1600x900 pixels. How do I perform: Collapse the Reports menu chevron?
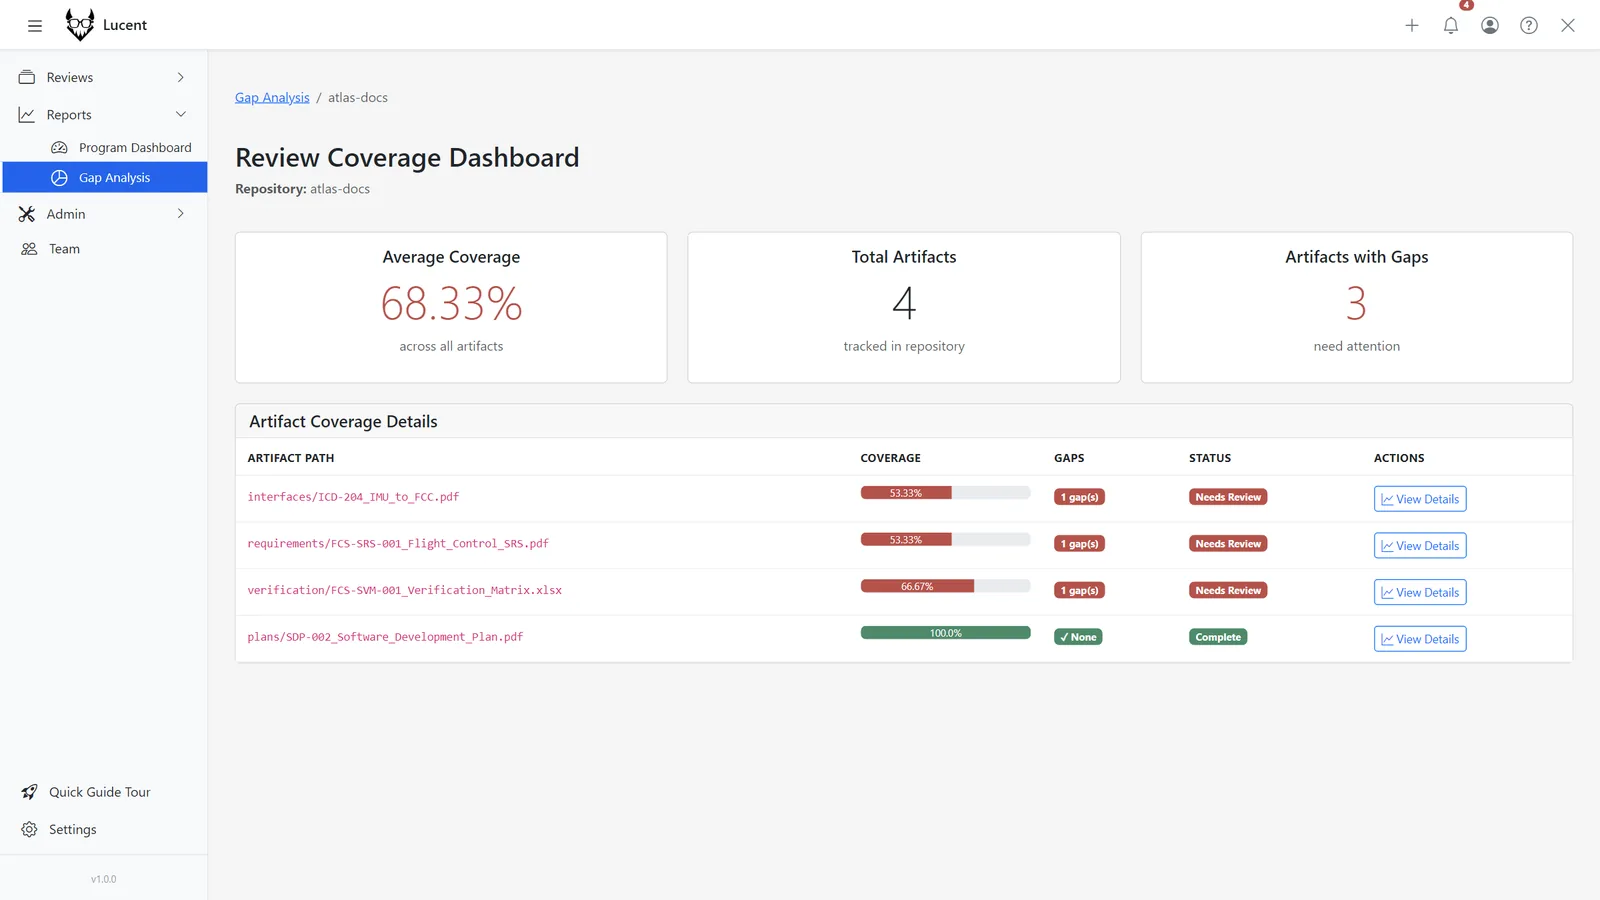(181, 115)
